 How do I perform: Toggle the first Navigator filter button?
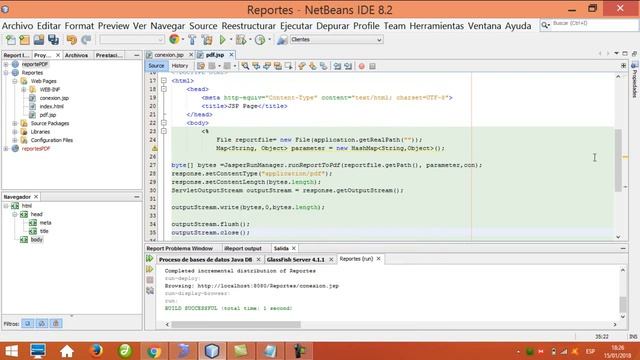click(27, 323)
